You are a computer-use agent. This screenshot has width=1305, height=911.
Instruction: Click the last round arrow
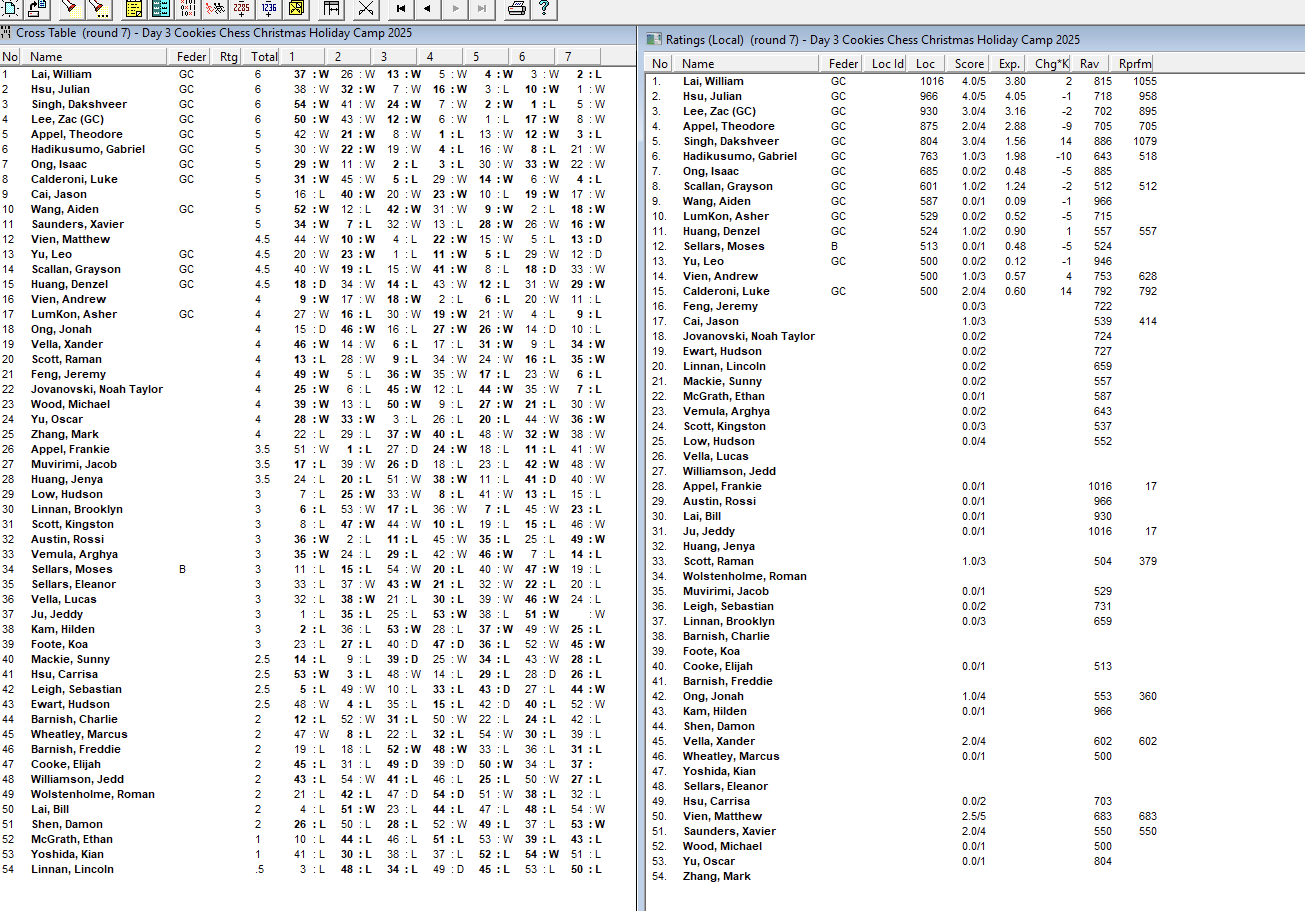coord(482,9)
